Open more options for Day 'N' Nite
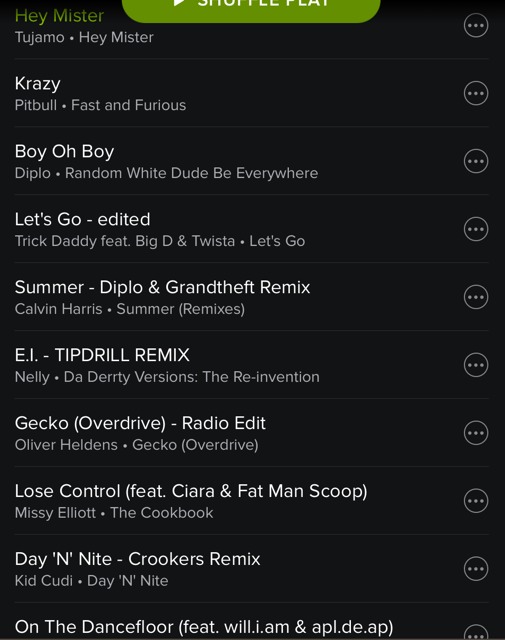Viewport: 505px width, 640px height. (476, 569)
